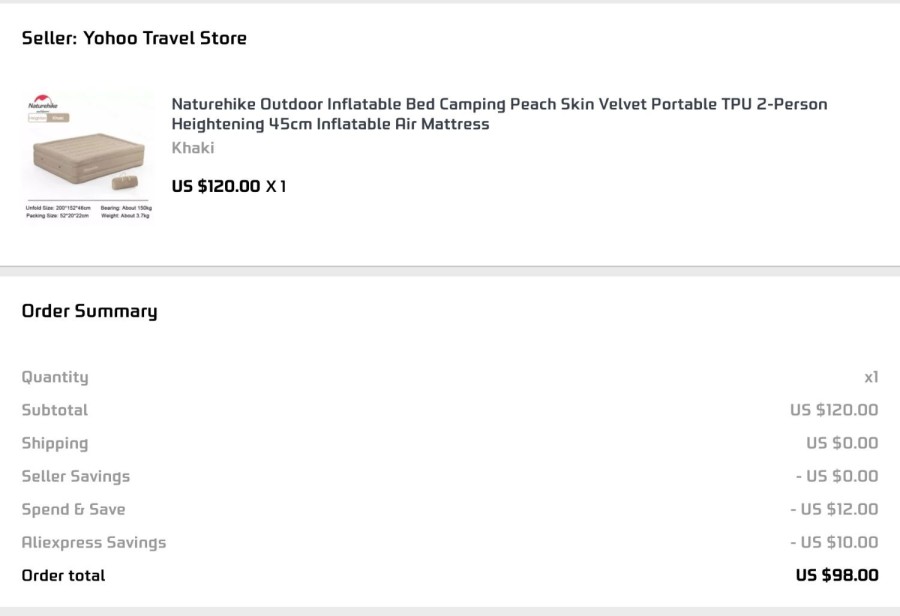Image resolution: width=900 pixels, height=616 pixels.
Task: Select the Aliexpress Savings discount of $10.00
Action: [834, 543]
